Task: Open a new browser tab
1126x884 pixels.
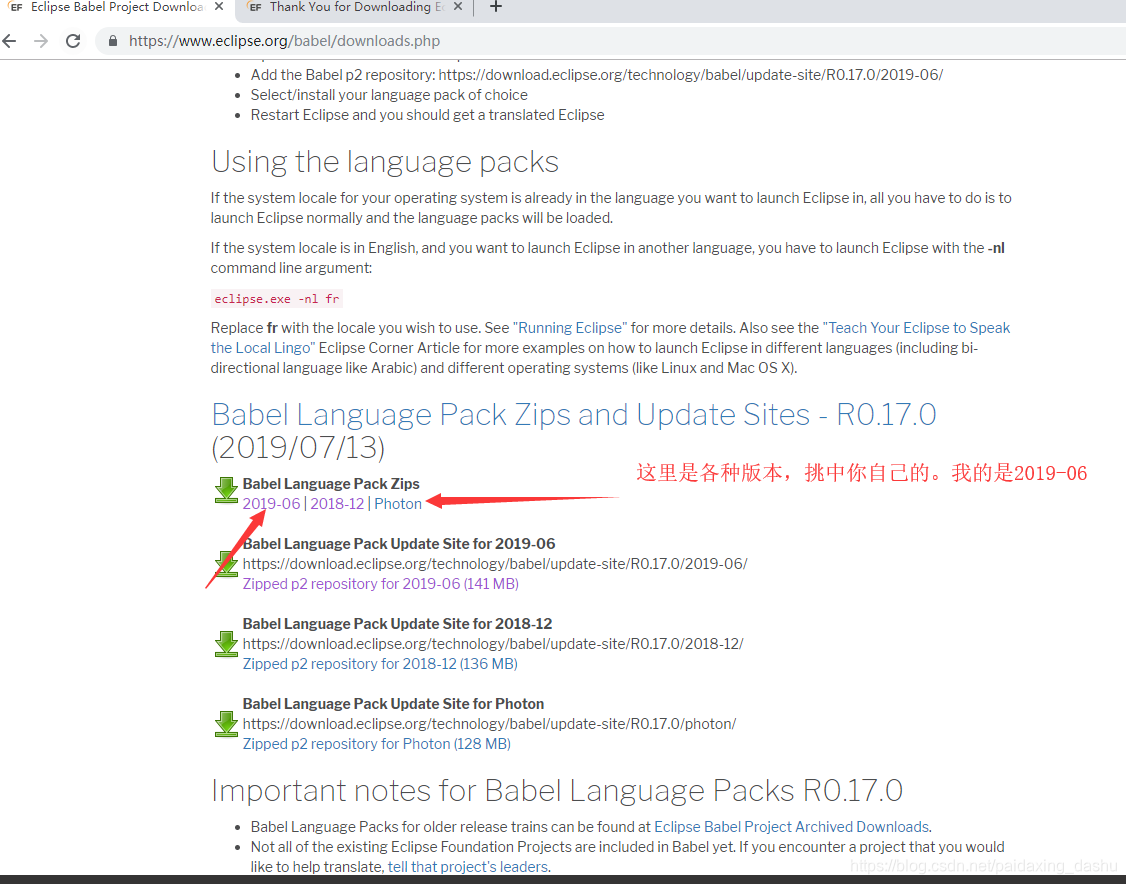Action: pyautogui.click(x=495, y=7)
